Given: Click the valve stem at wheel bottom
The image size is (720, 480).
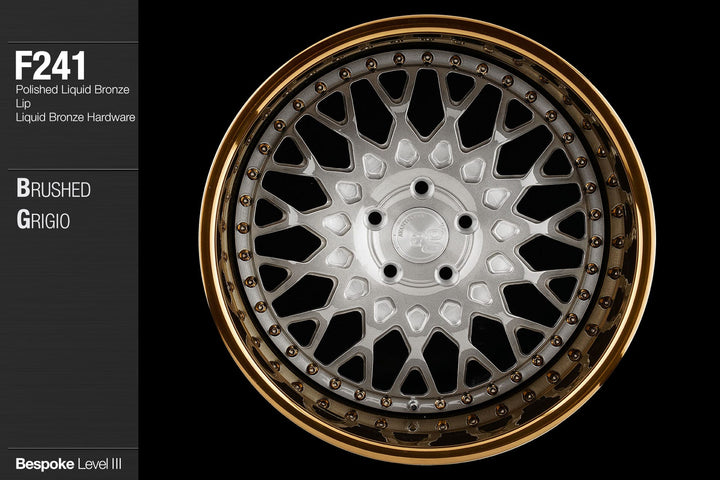Looking at the screenshot, I should pyautogui.click(x=410, y=403).
